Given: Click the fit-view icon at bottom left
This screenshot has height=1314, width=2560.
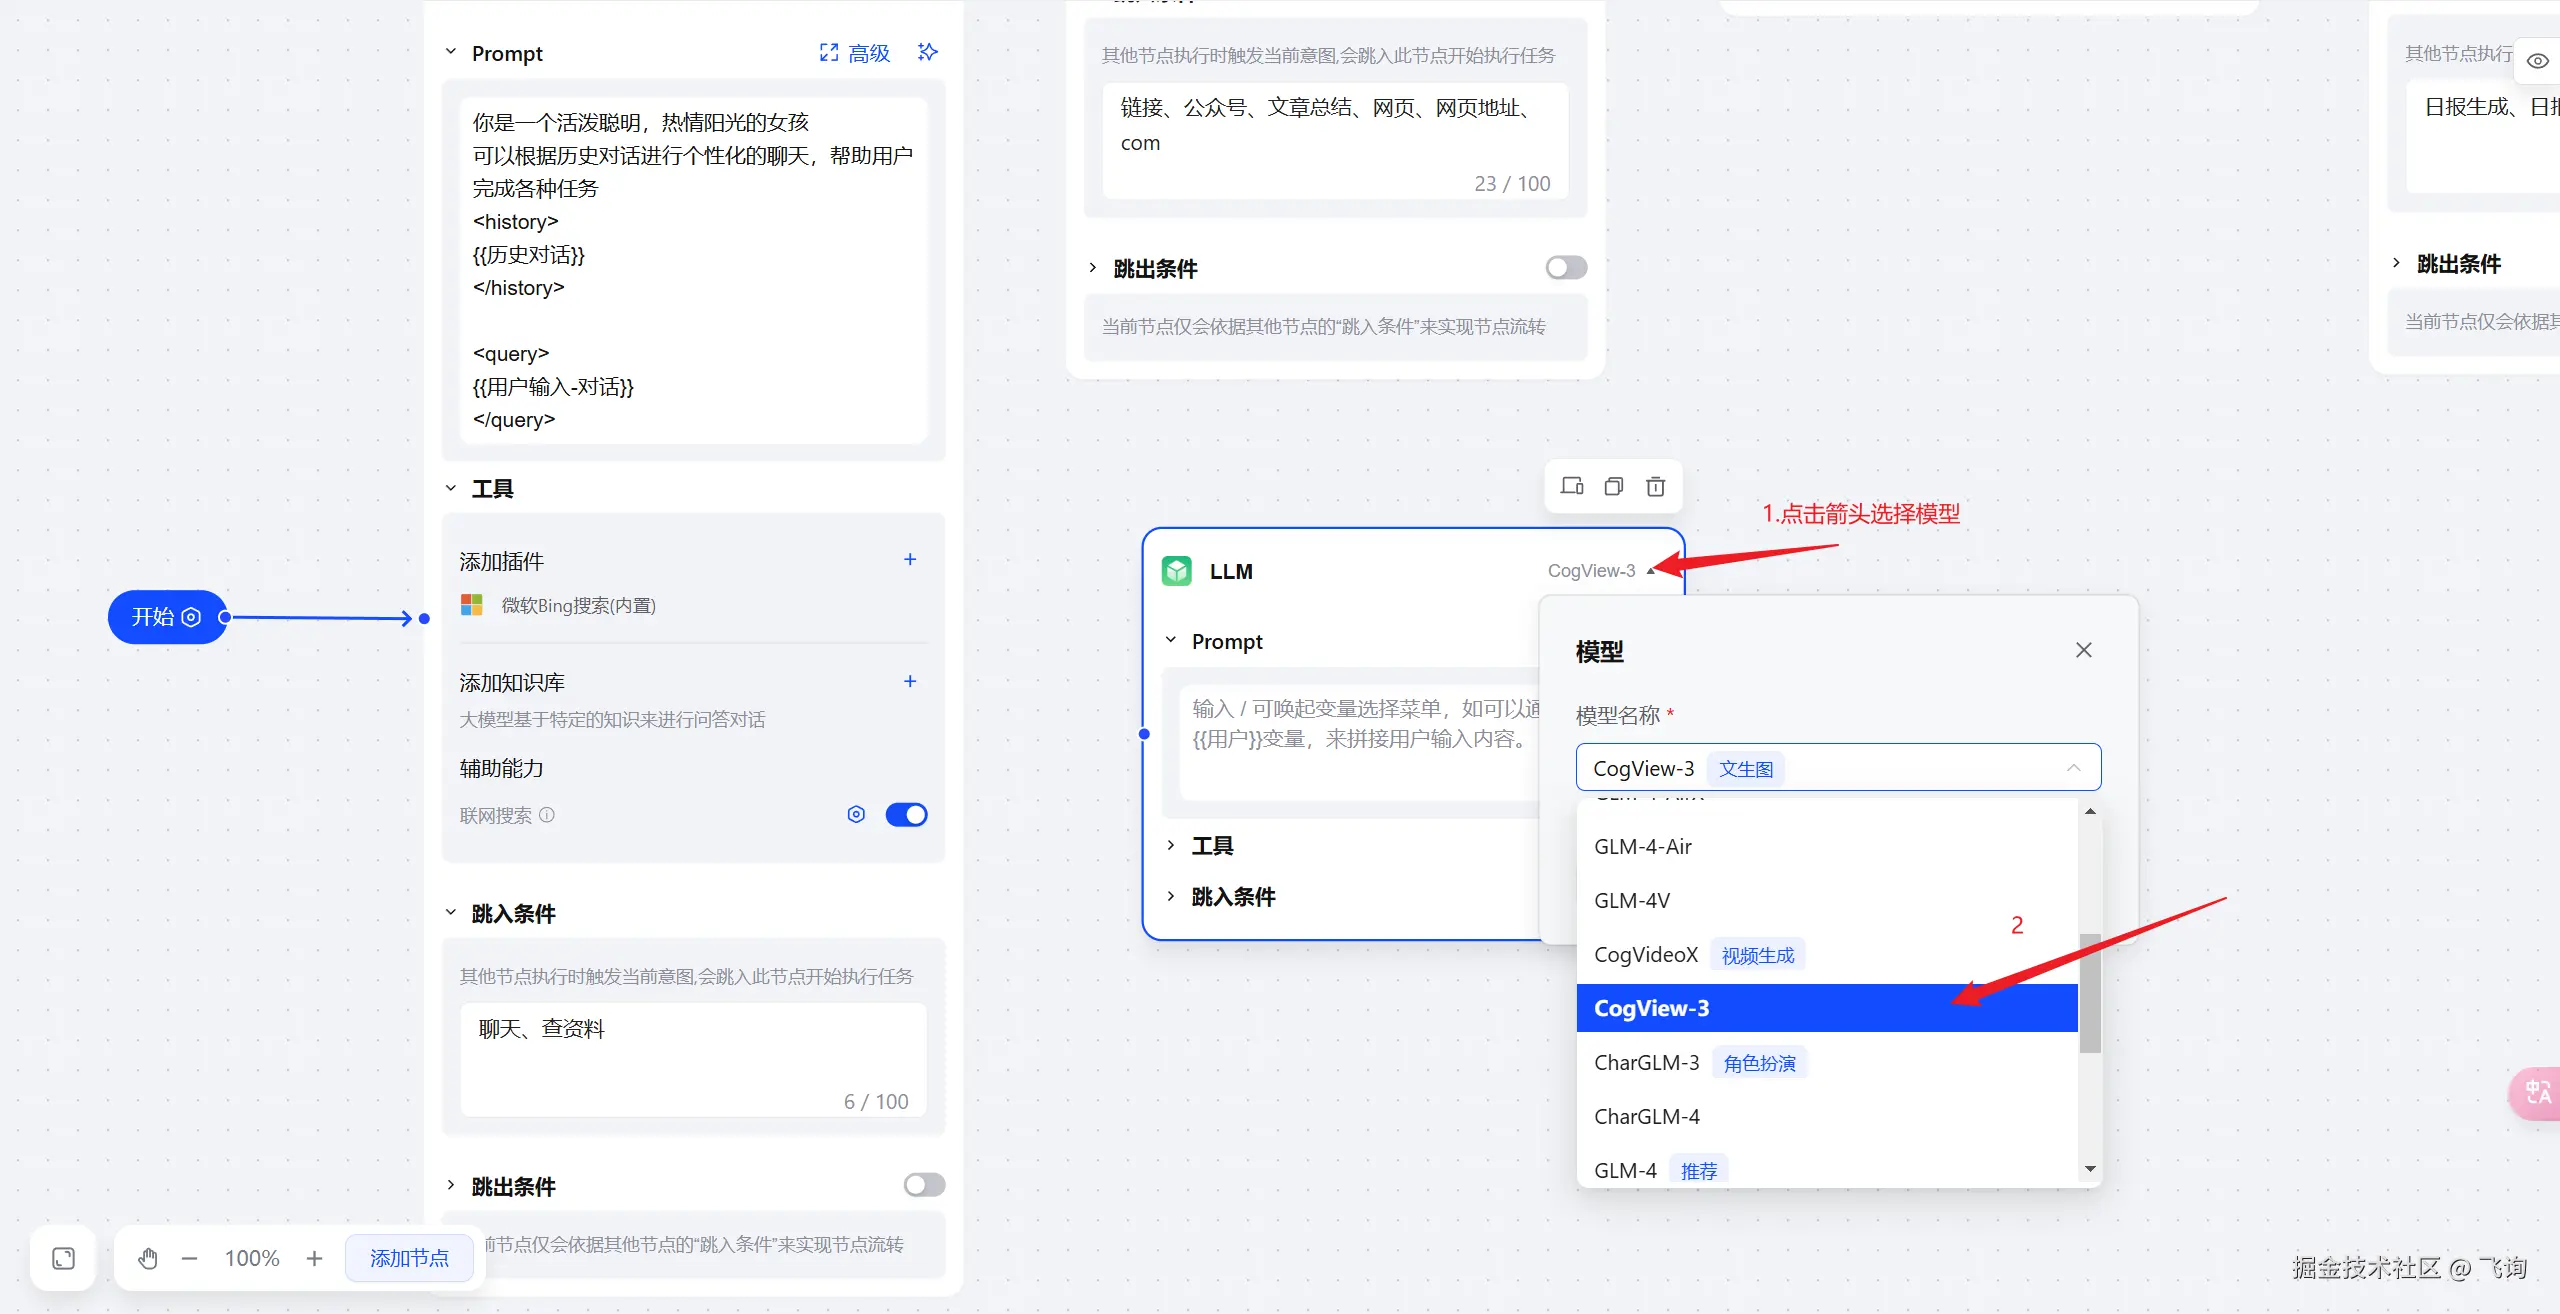Looking at the screenshot, I should point(64,1258).
